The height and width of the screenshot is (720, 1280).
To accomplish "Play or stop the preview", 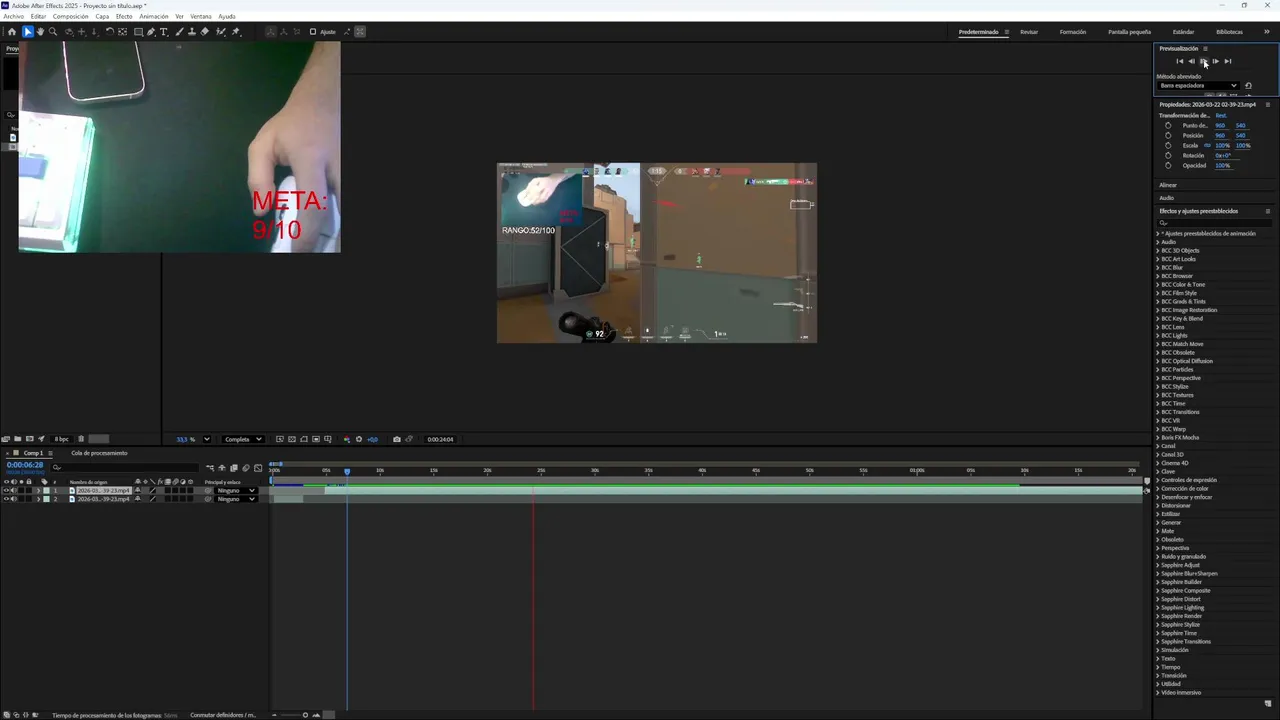I will [1203, 61].
